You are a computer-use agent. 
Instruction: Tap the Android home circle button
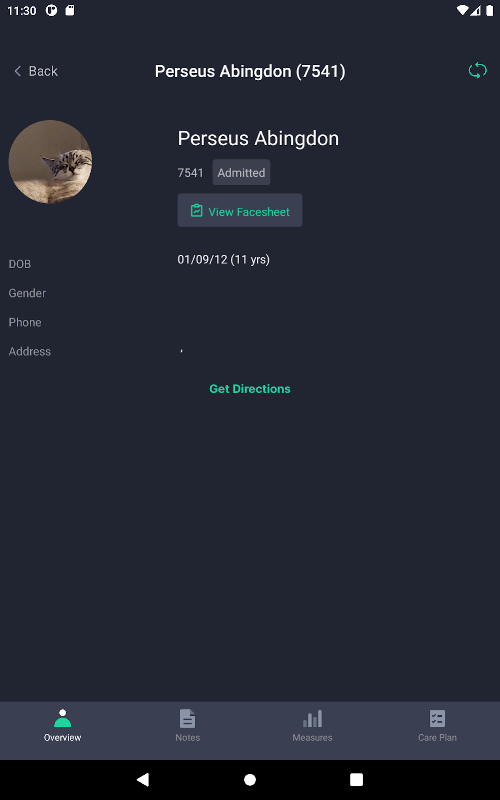coord(250,780)
